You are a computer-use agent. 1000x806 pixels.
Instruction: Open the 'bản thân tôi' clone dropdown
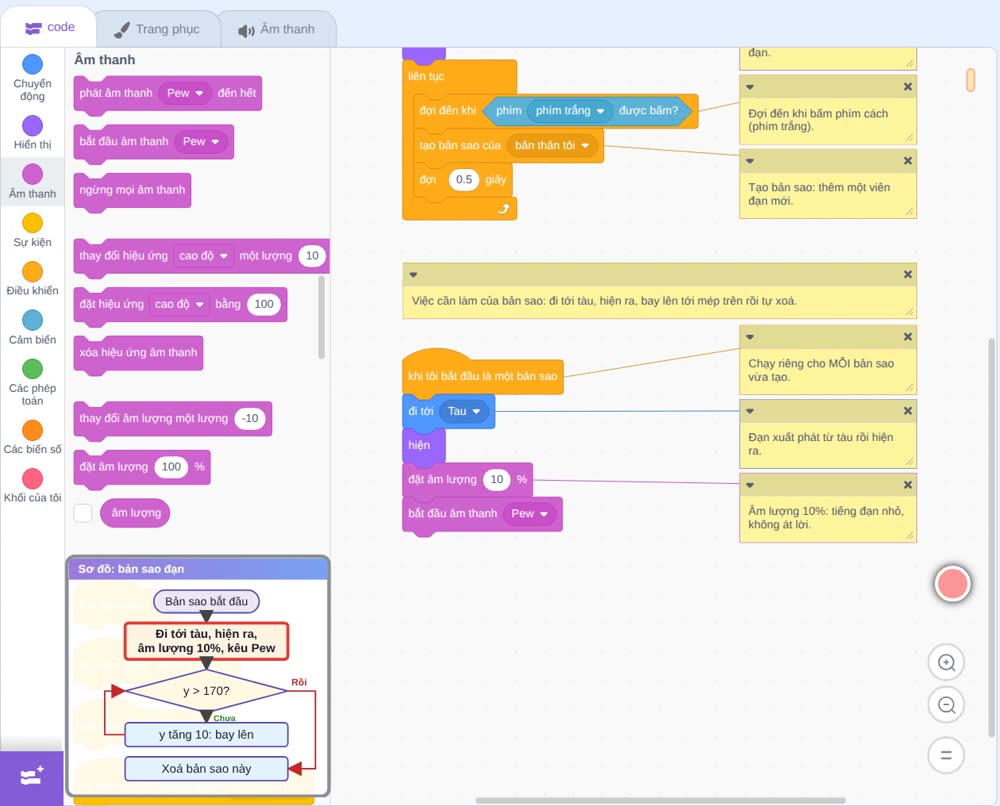tap(552, 145)
